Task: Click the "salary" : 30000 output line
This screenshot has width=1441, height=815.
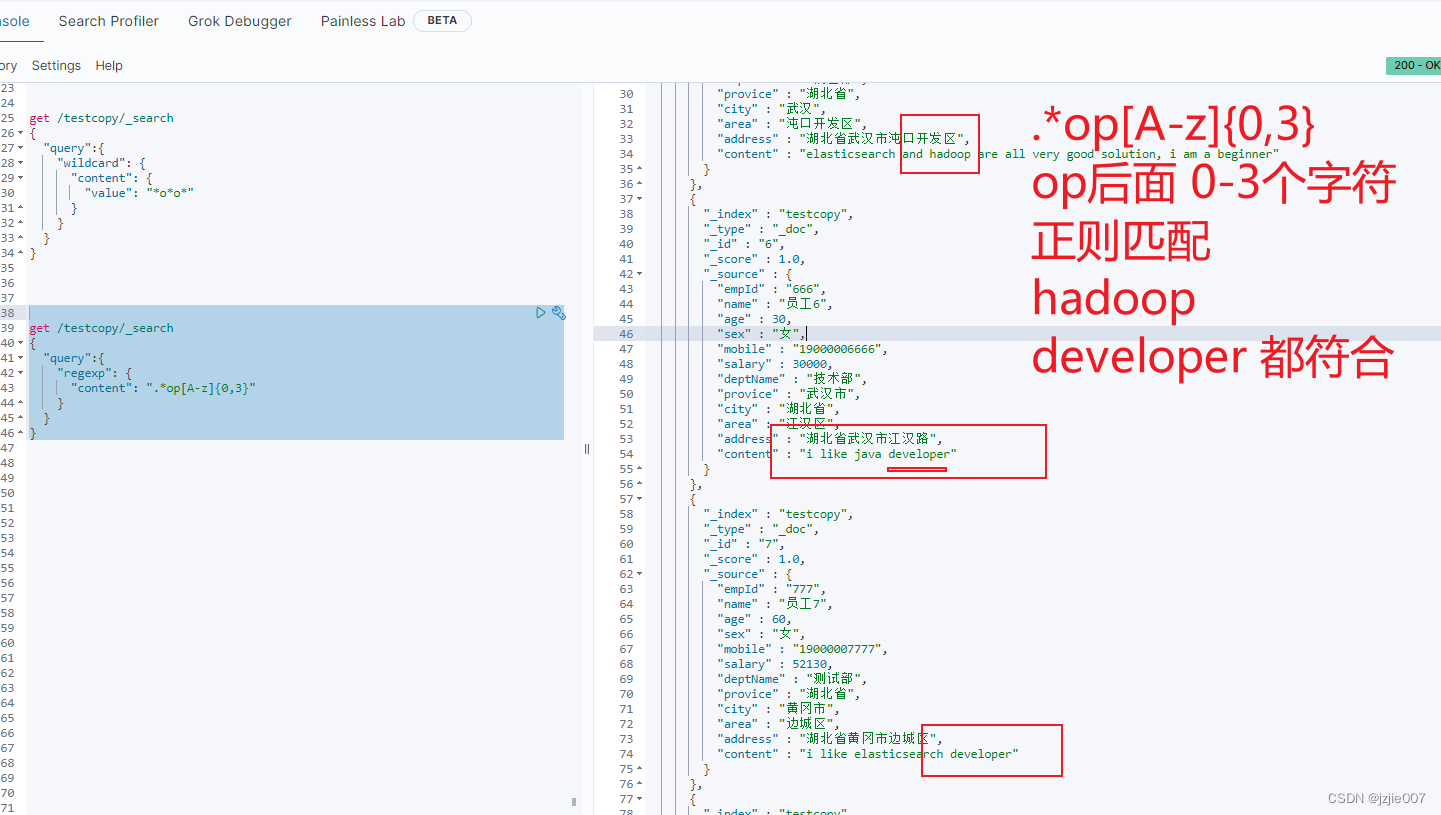Action: coord(776,364)
